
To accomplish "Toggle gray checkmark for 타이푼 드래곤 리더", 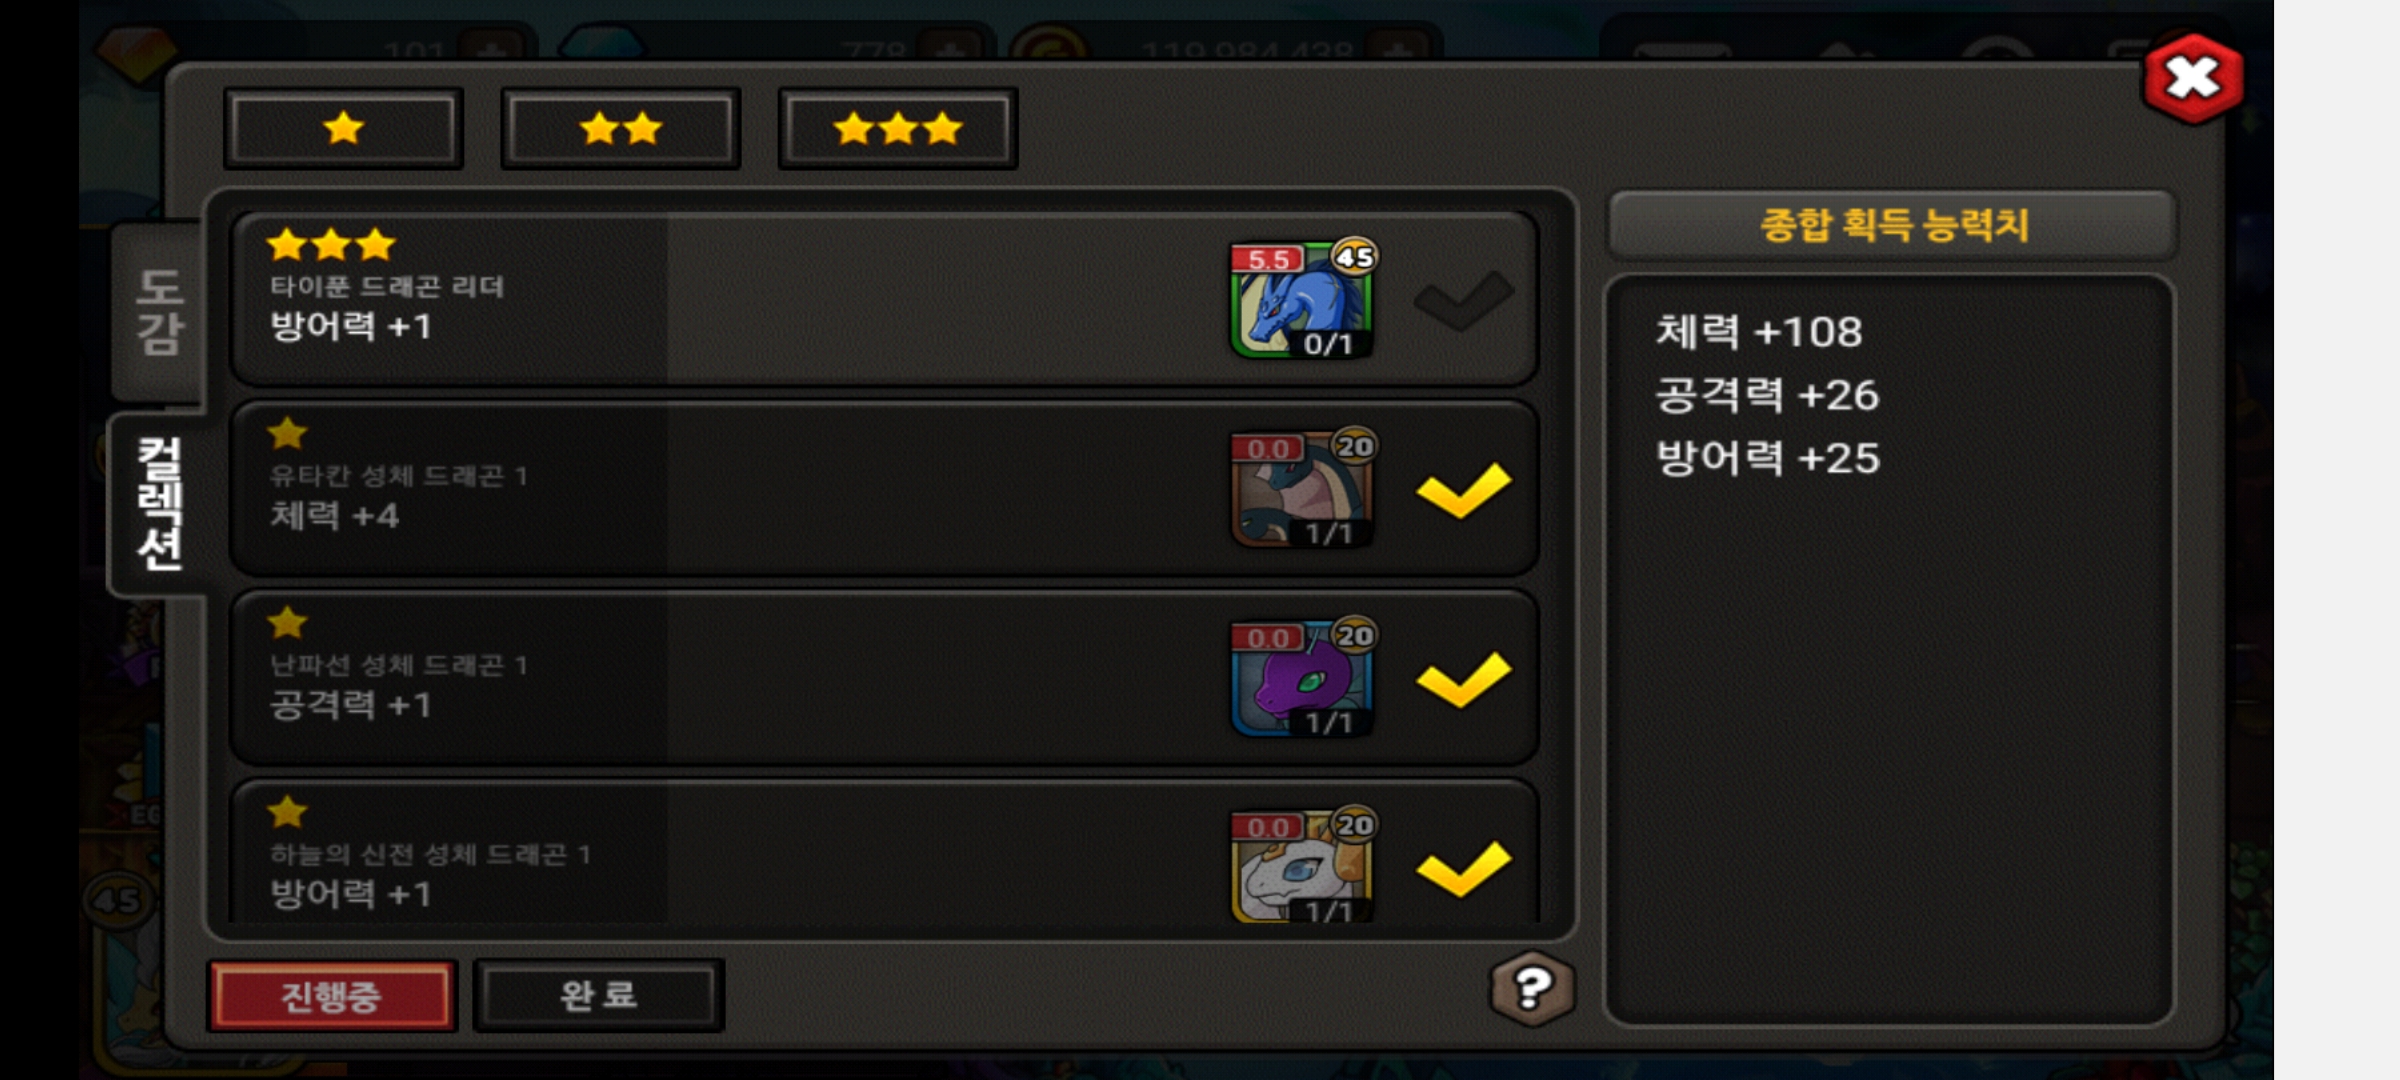I will [x=1463, y=300].
